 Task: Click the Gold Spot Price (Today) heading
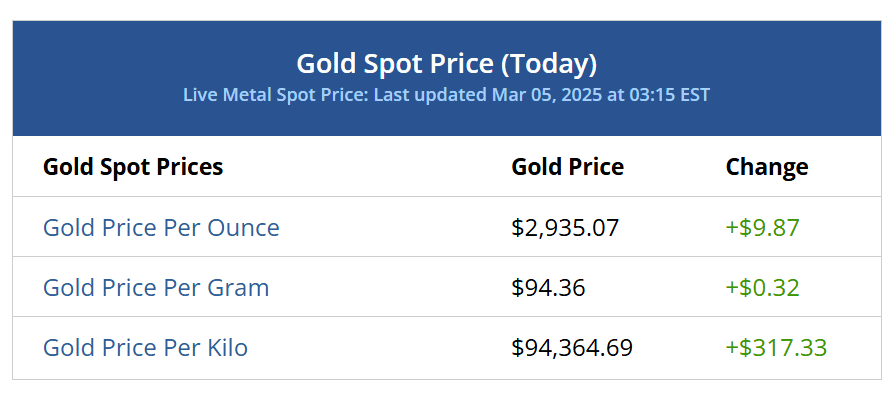pyautogui.click(x=446, y=64)
